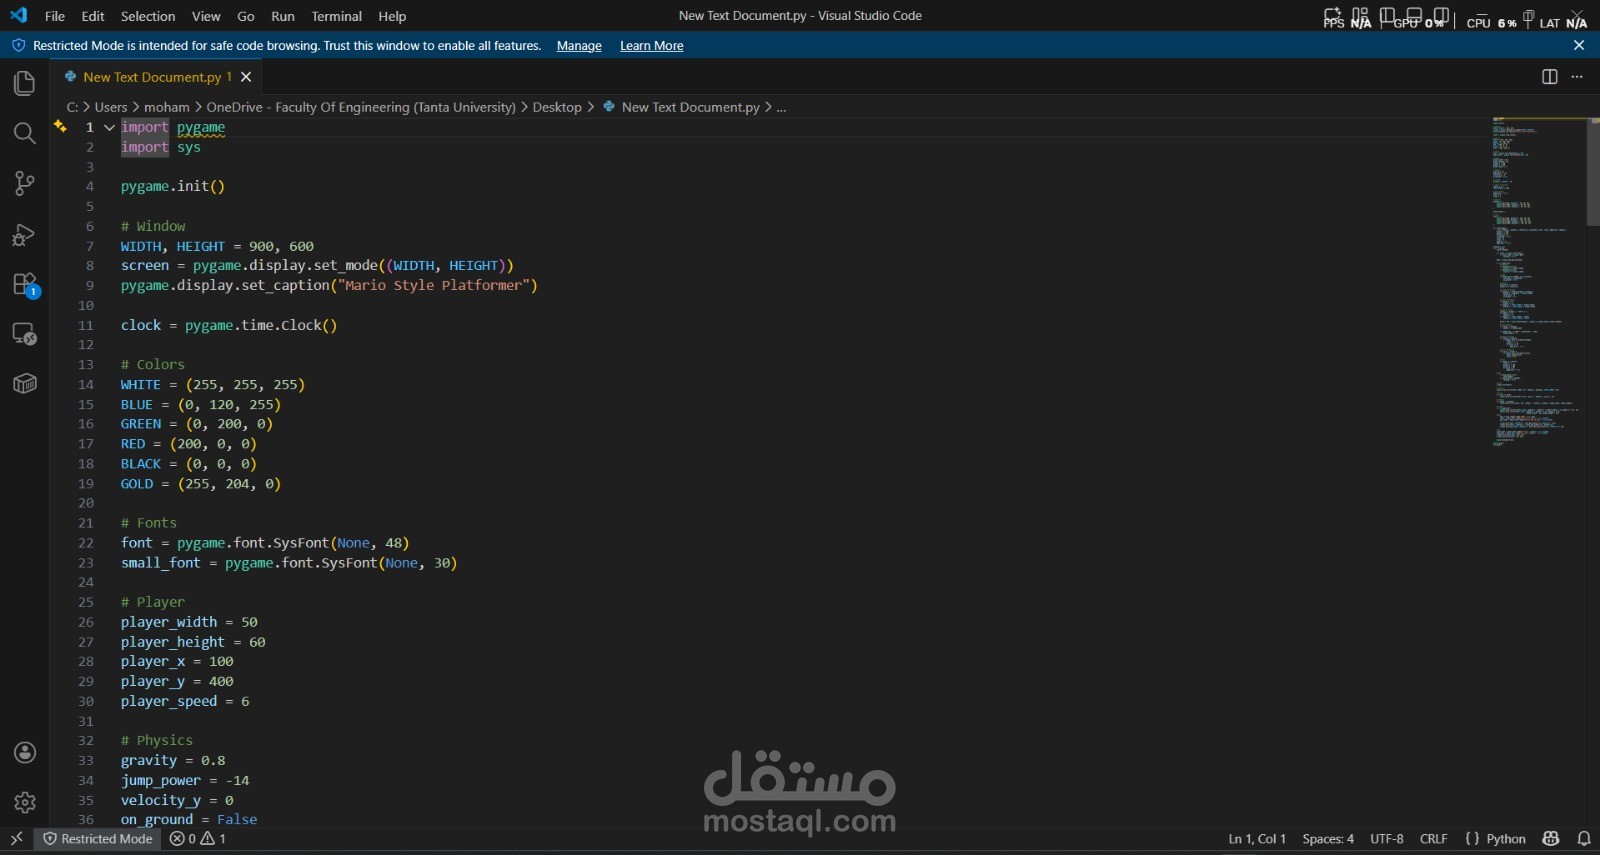
Task: Toggle the secondary side bar layout icon
Action: pyautogui.click(x=1441, y=15)
